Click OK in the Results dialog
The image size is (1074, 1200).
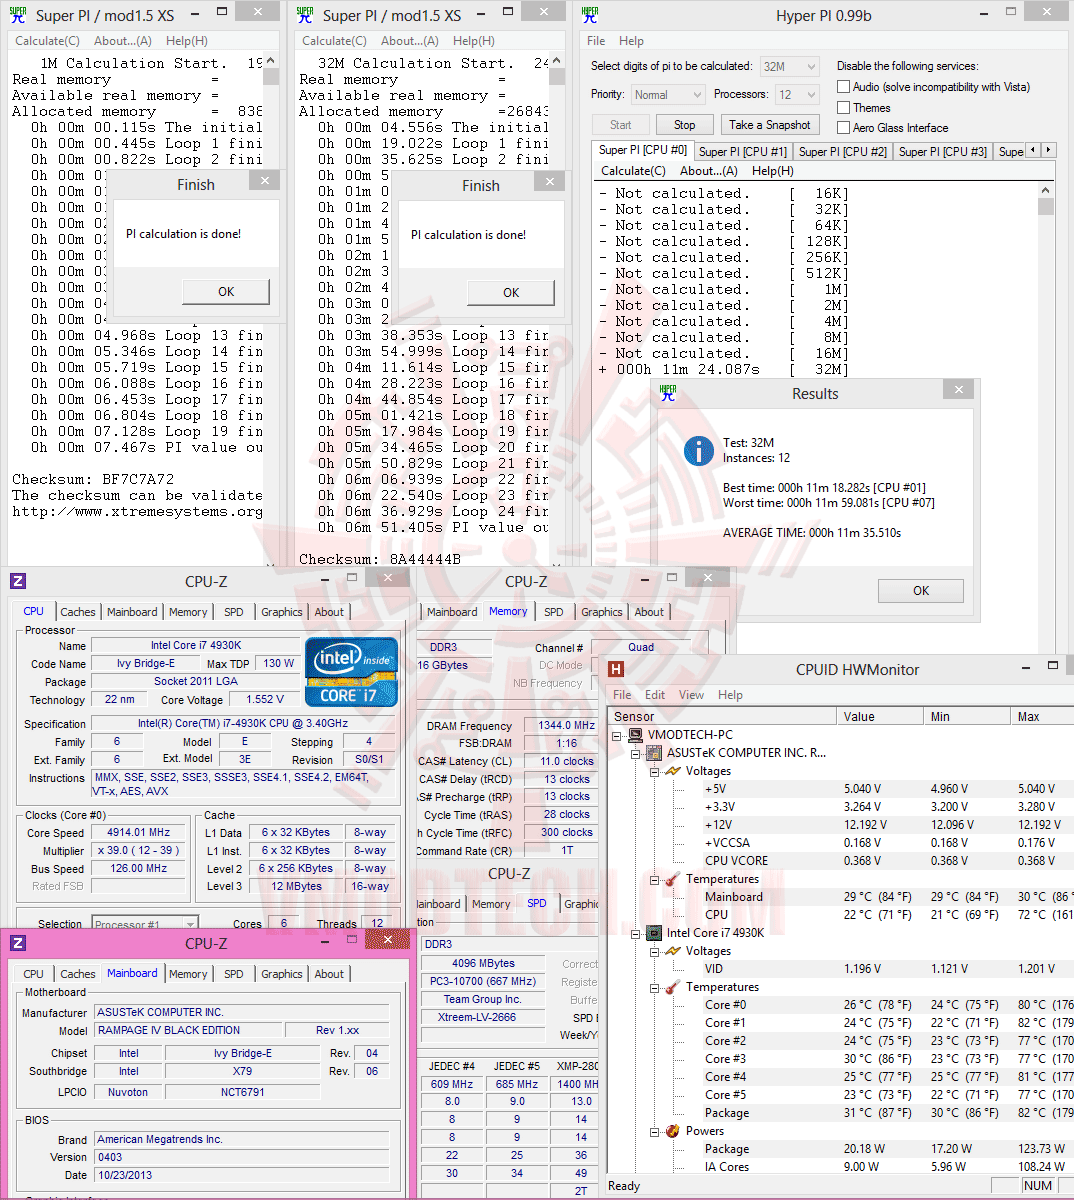click(x=921, y=591)
